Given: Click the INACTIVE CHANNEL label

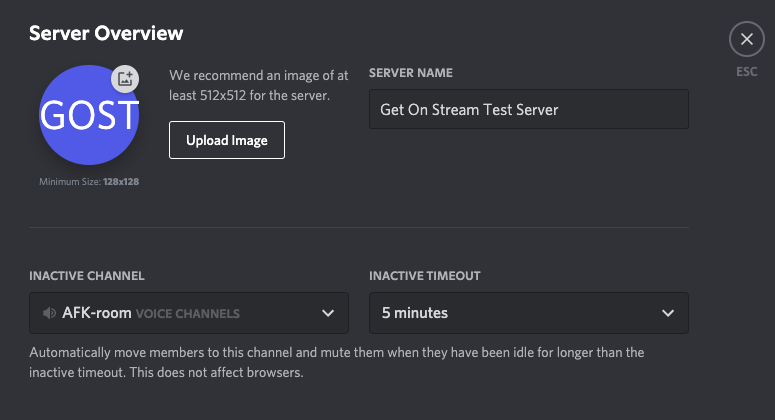Looking at the screenshot, I should point(87,275).
